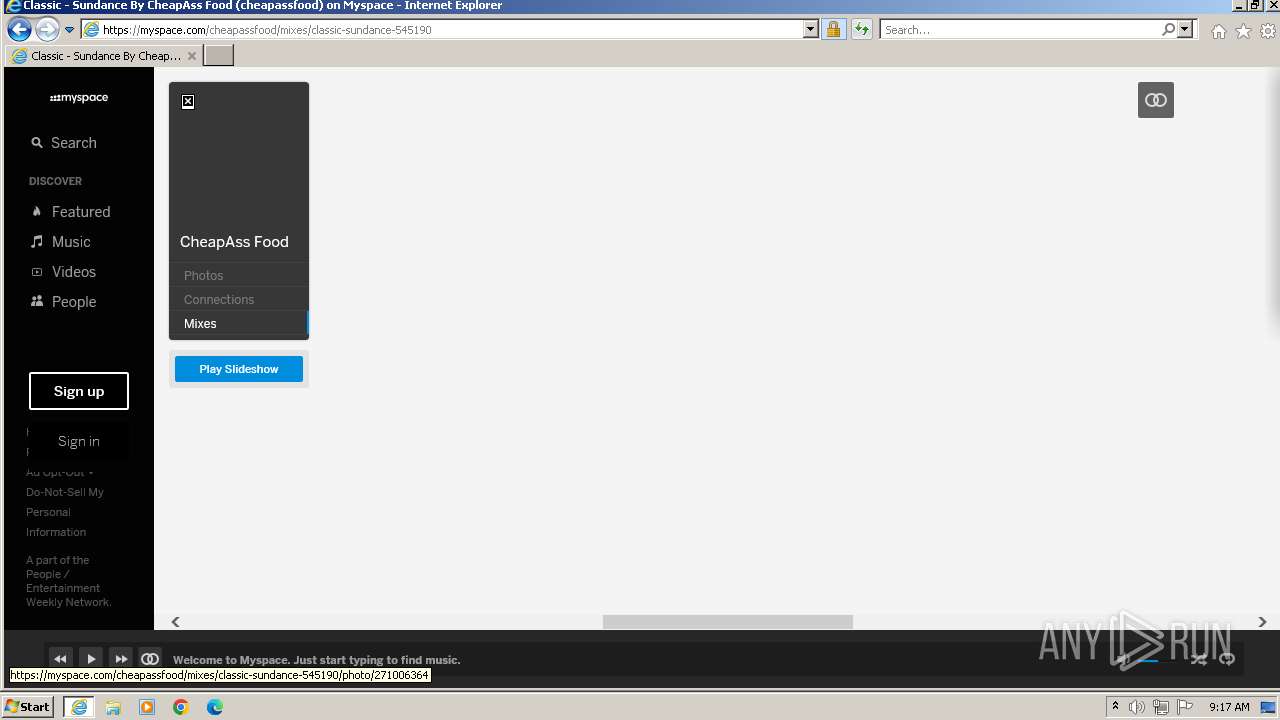The height and width of the screenshot is (720, 1280).
Task: Click the browser Search box
Action: pos(1020,30)
